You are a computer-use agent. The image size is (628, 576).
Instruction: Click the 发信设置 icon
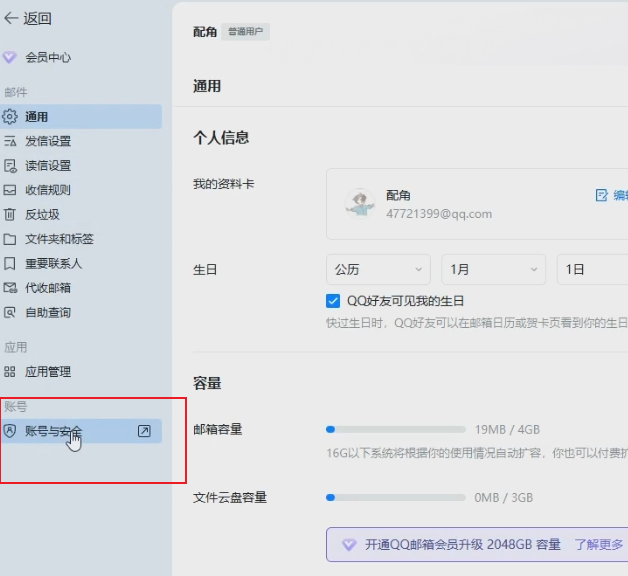[x=10, y=141]
